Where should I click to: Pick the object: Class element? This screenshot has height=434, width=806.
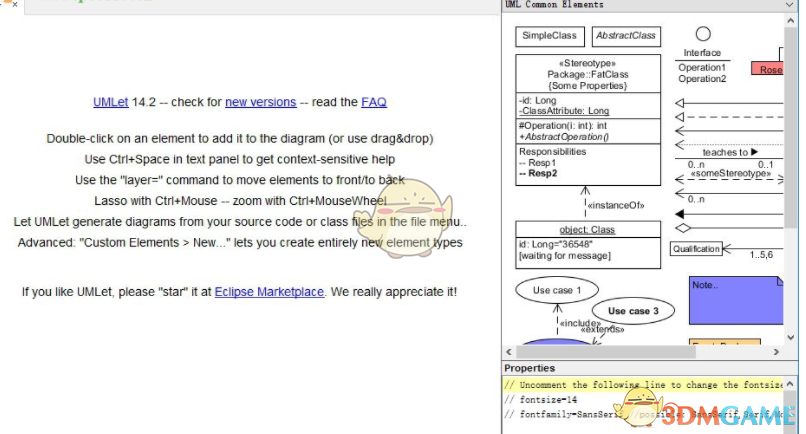[x=588, y=245]
